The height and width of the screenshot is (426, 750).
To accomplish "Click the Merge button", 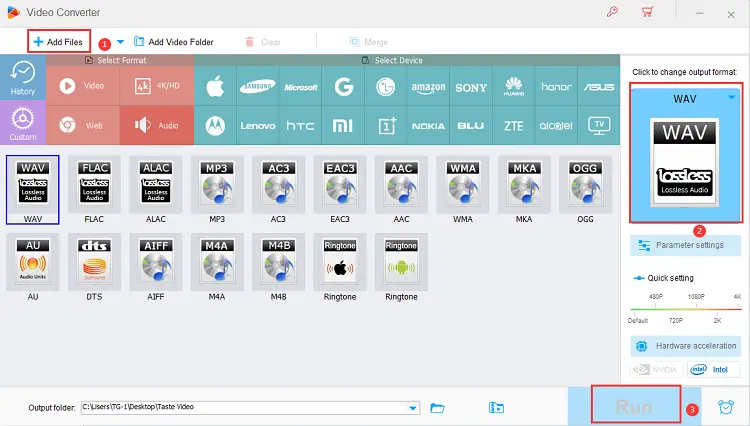I will pos(368,42).
